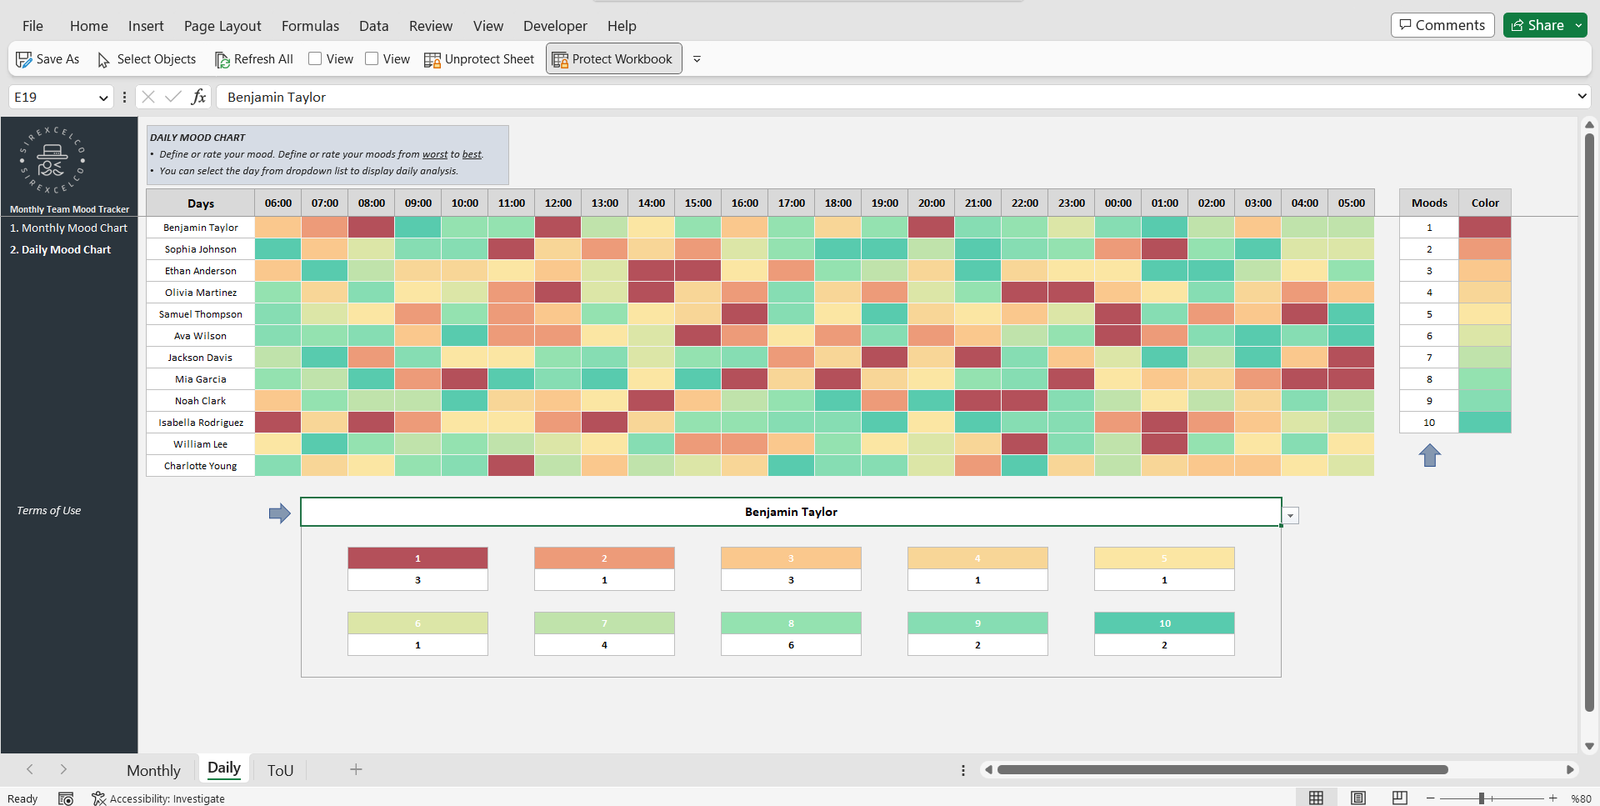The image size is (1600, 806).
Task: Toggle the second View checkbox
Action: click(x=372, y=59)
